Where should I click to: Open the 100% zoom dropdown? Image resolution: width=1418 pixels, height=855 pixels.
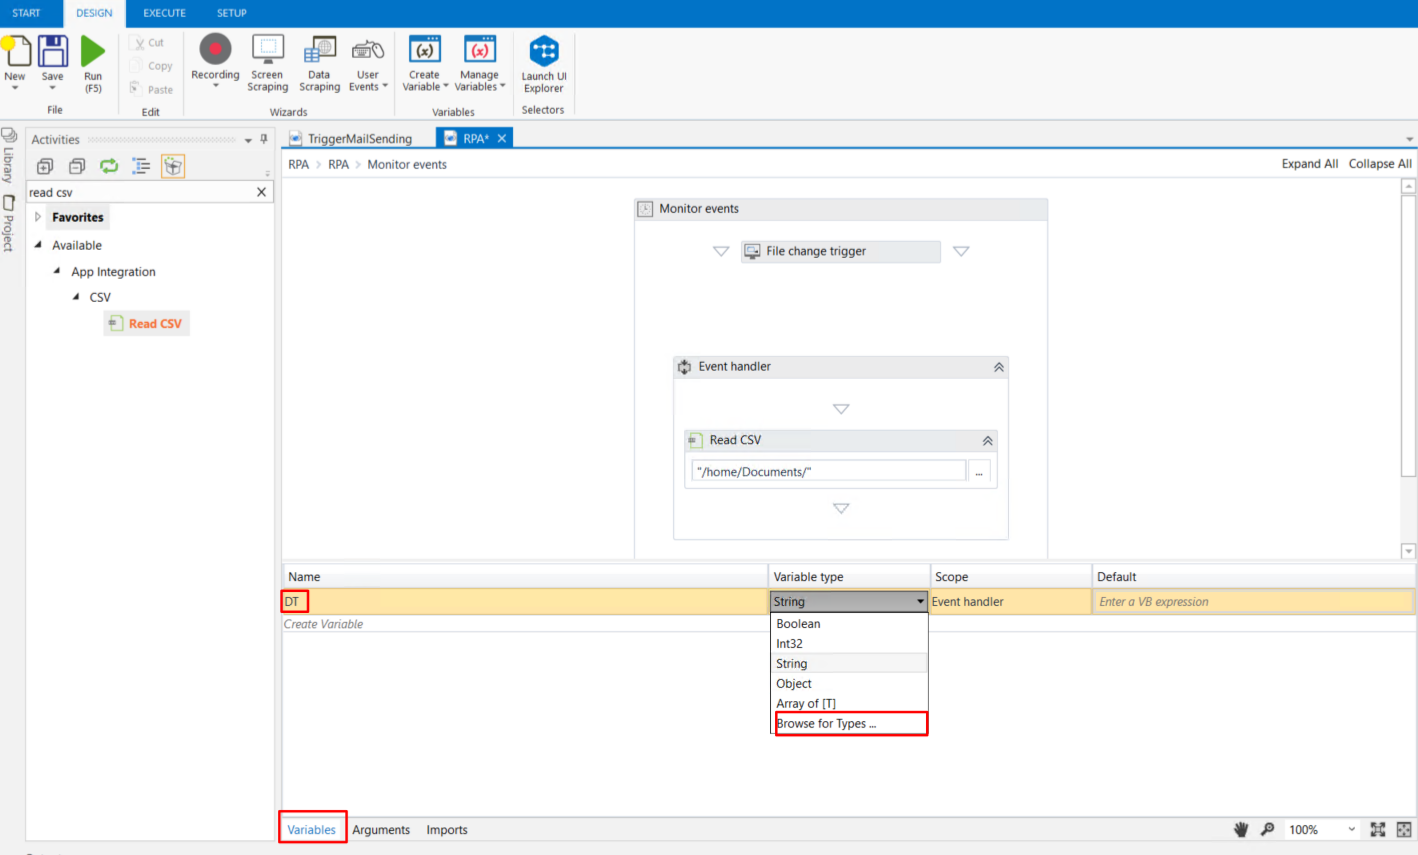click(x=1351, y=829)
